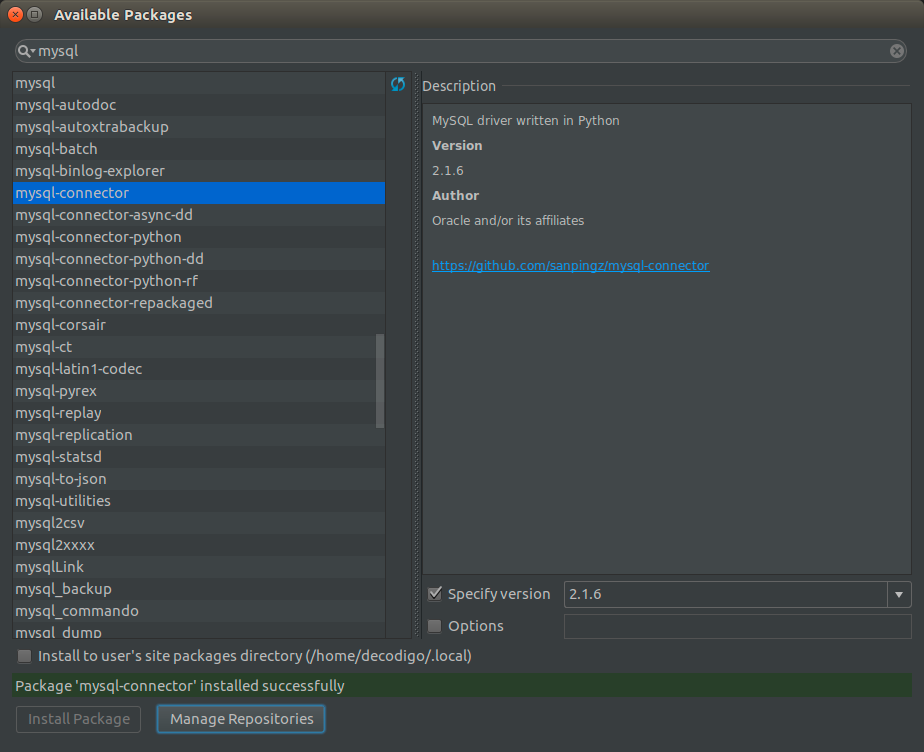924x752 pixels.
Task: Enable the Options checkbox
Action: [435, 626]
